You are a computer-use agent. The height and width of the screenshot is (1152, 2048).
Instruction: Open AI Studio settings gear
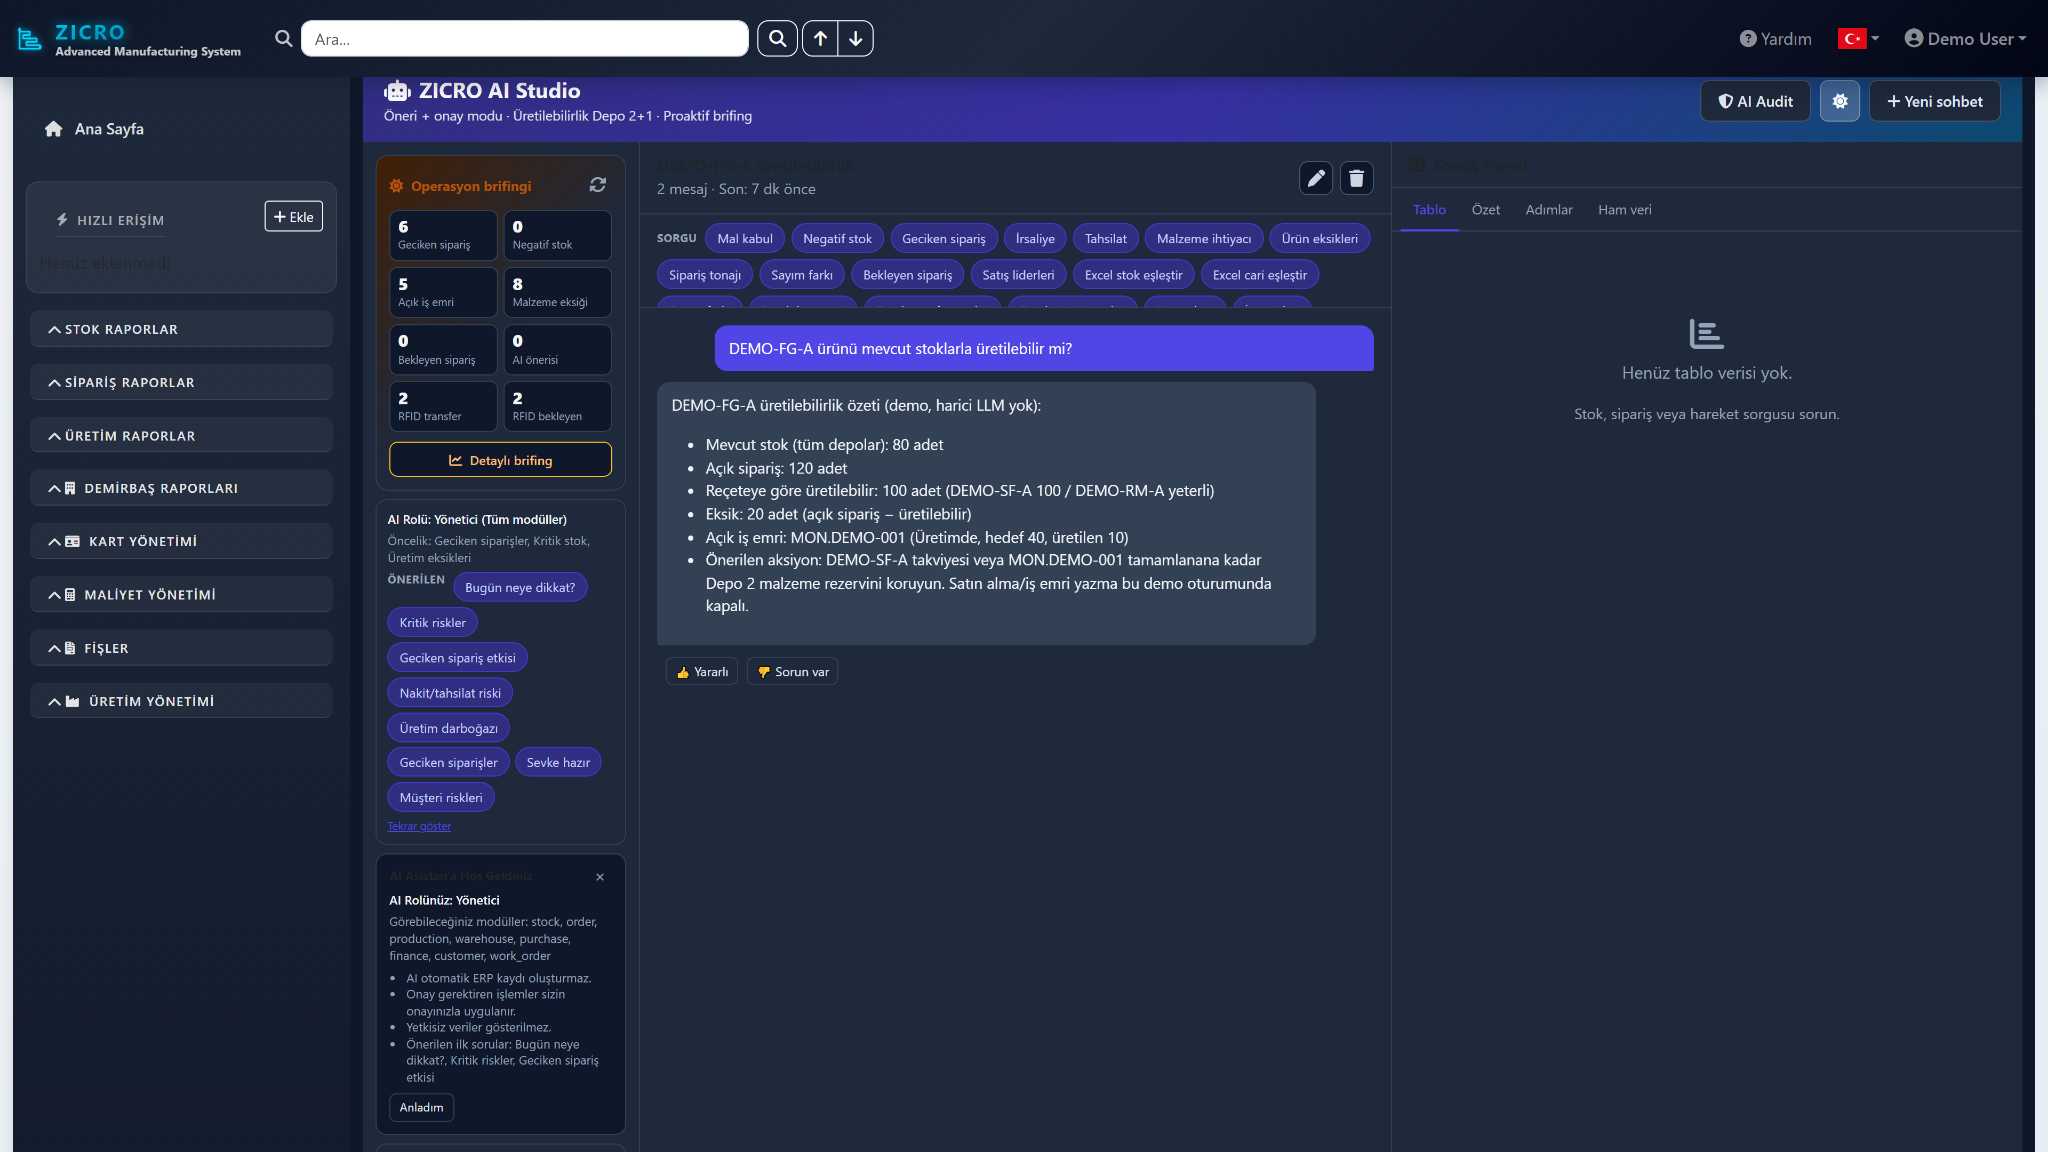[x=1840, y=101]
